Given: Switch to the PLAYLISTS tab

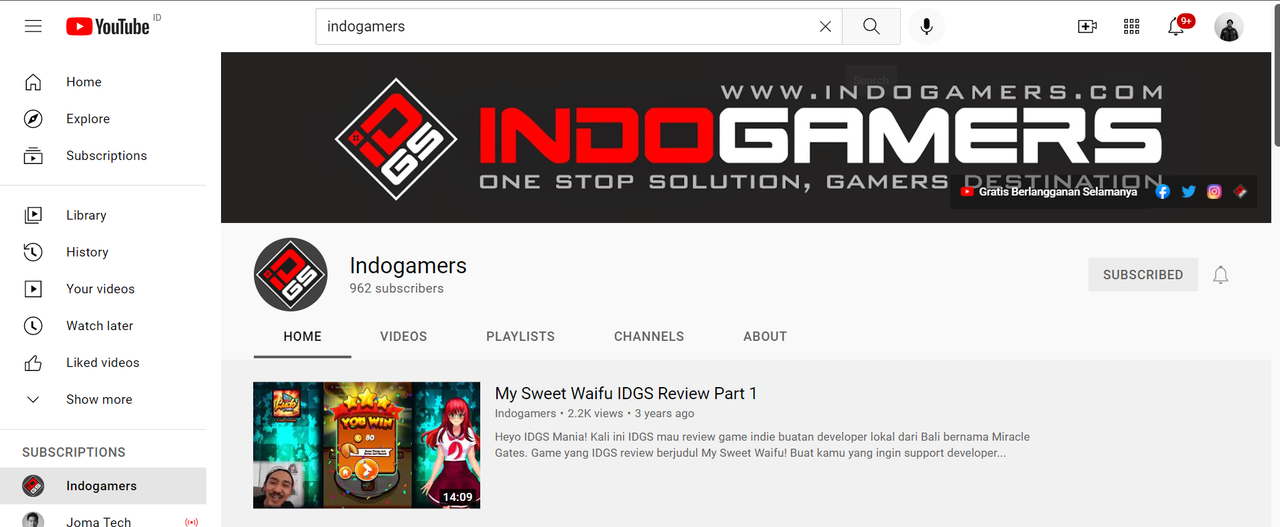Looking at the screenshot, I should (x=520, y=337).
